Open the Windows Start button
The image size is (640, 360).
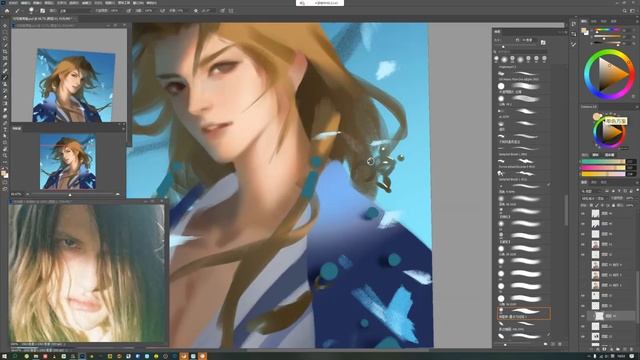[4, 356]
